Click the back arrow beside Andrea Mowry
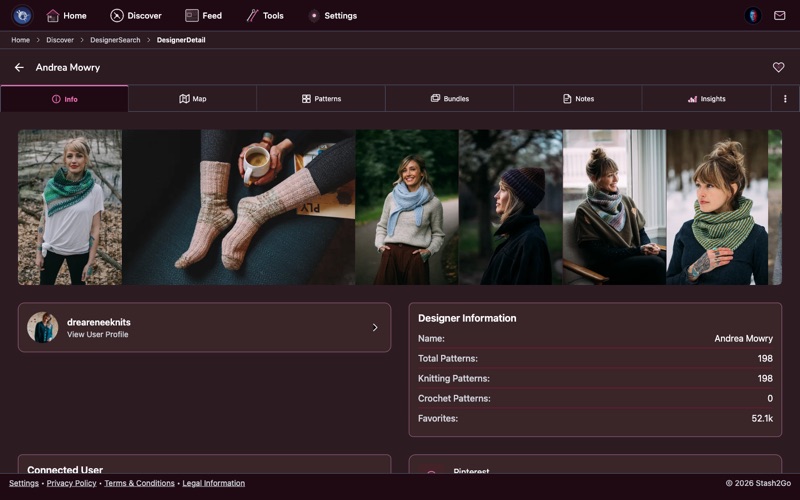This screenshot has height=500, width=800. tap(19, 67)
